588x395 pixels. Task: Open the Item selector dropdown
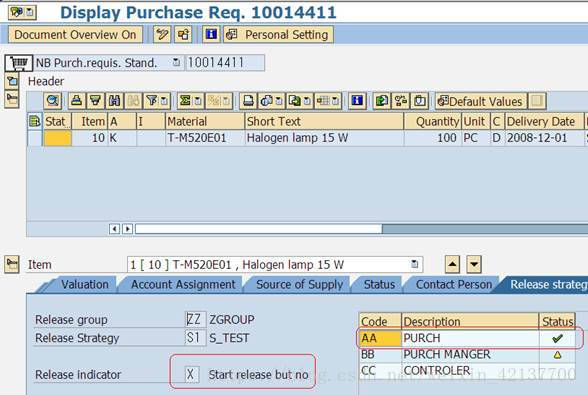pyautogui.click(x=414, y=264)
